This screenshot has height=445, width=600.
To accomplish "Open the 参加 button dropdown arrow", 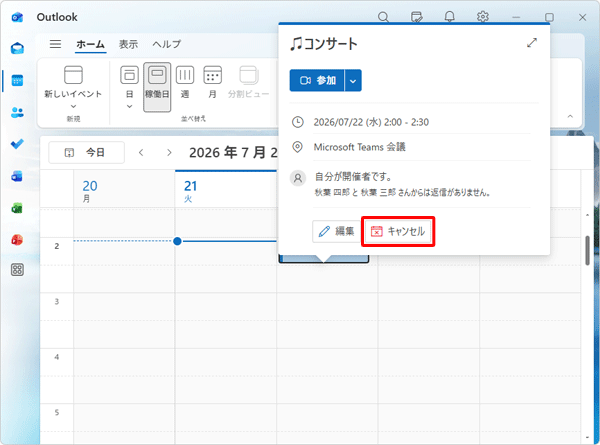I will (x=353, y=80).
